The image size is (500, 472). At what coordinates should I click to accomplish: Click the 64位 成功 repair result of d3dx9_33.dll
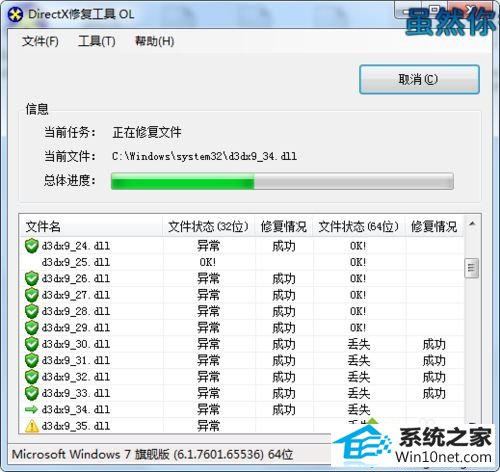[434, 393]
